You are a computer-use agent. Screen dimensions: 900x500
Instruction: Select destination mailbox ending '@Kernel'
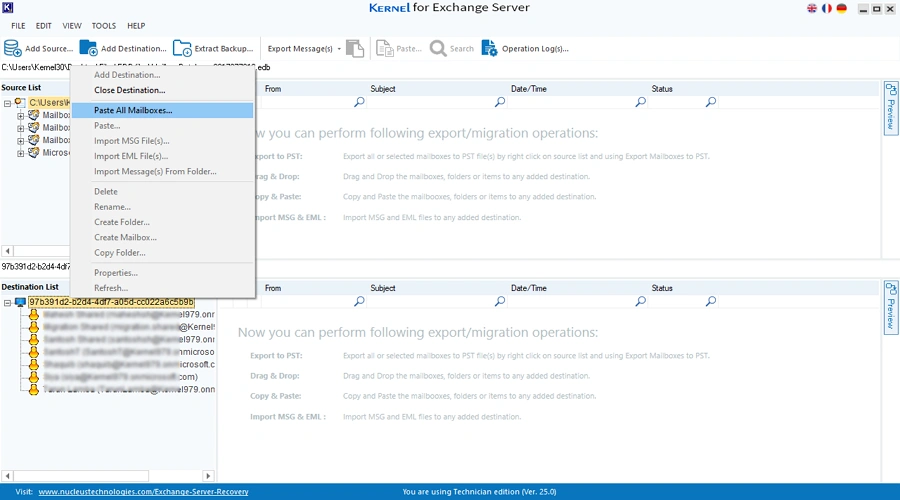[129, 327]
